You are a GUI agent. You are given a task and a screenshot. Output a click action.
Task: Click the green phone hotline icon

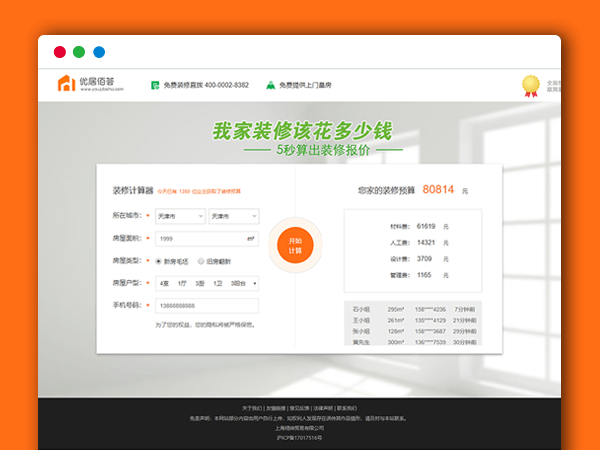click(x=154, y=85)
